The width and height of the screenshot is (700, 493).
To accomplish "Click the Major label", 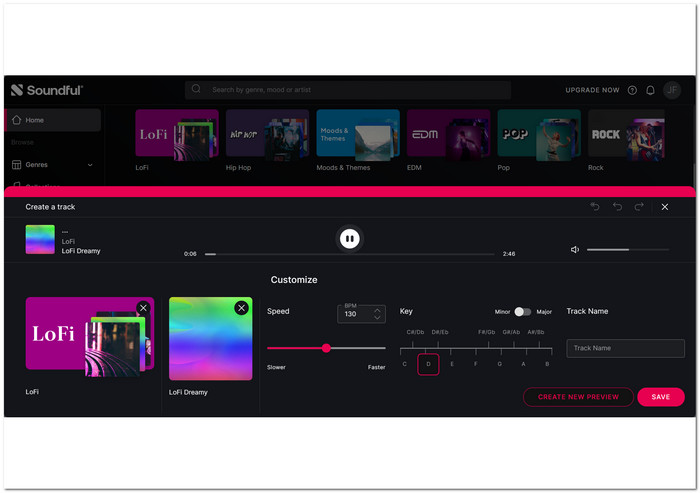I will point(544,312).
